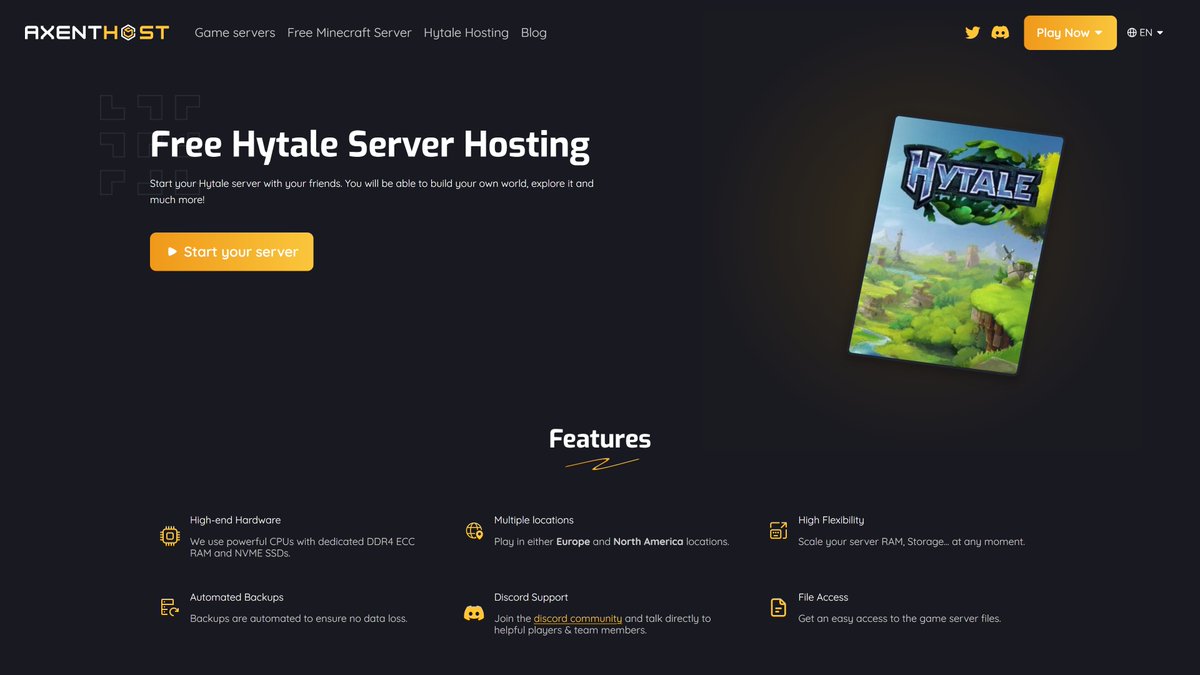Click the High-end Hardware title
The image size is (1200, 675).
(235, 520)
